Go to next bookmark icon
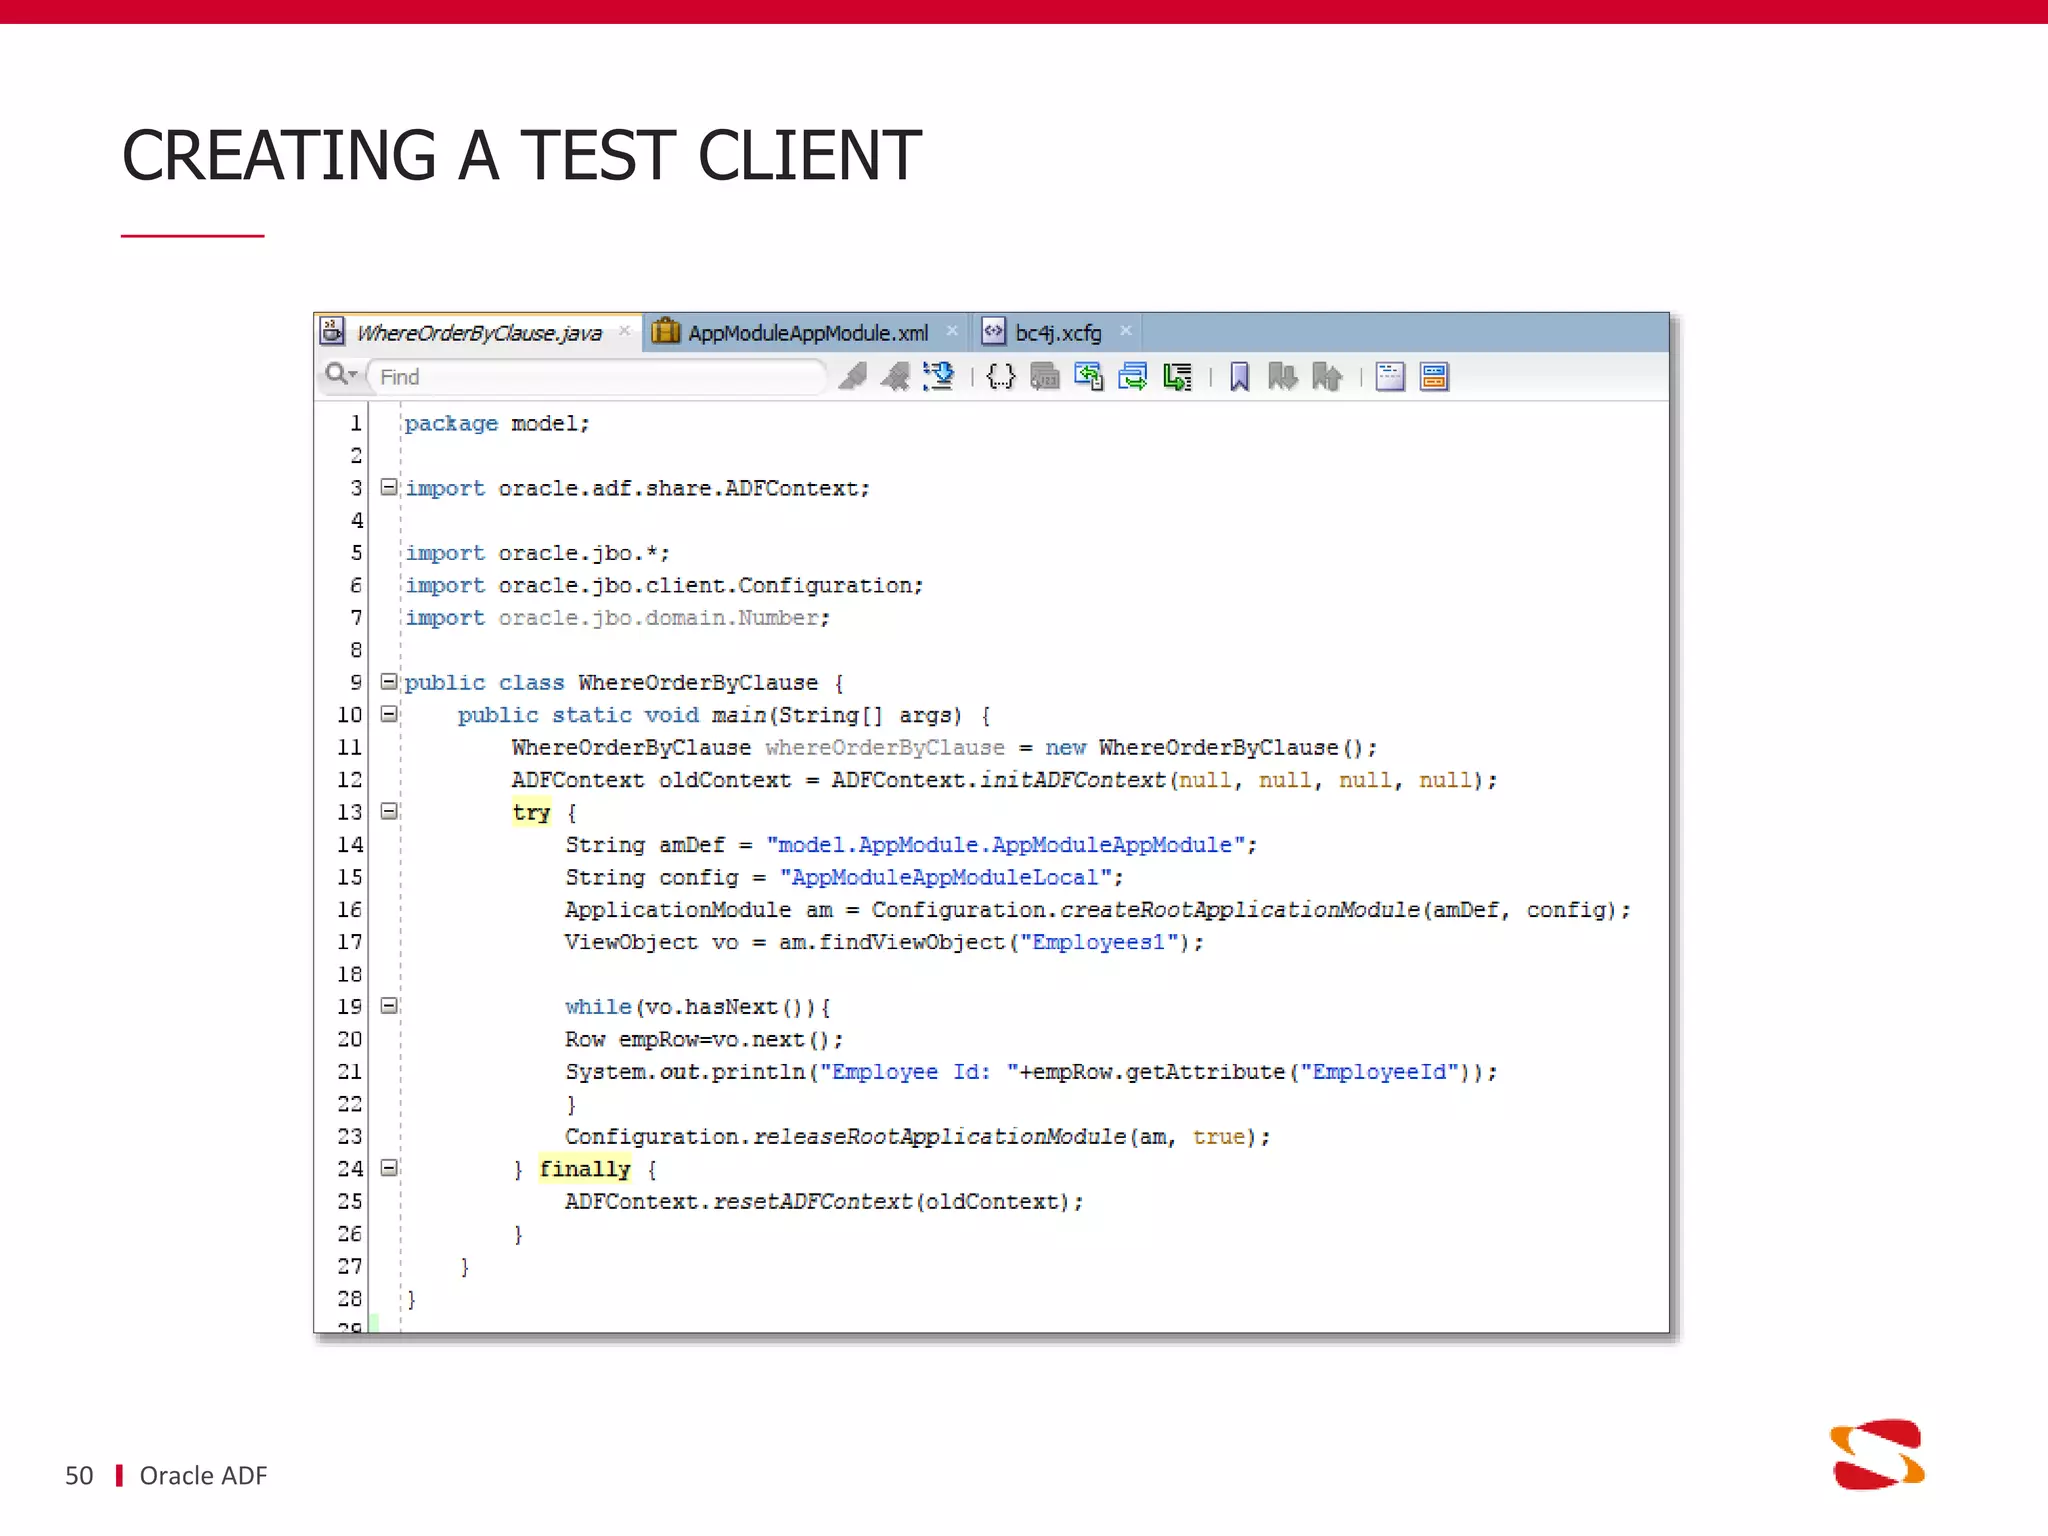 [x=1282, y=377]
